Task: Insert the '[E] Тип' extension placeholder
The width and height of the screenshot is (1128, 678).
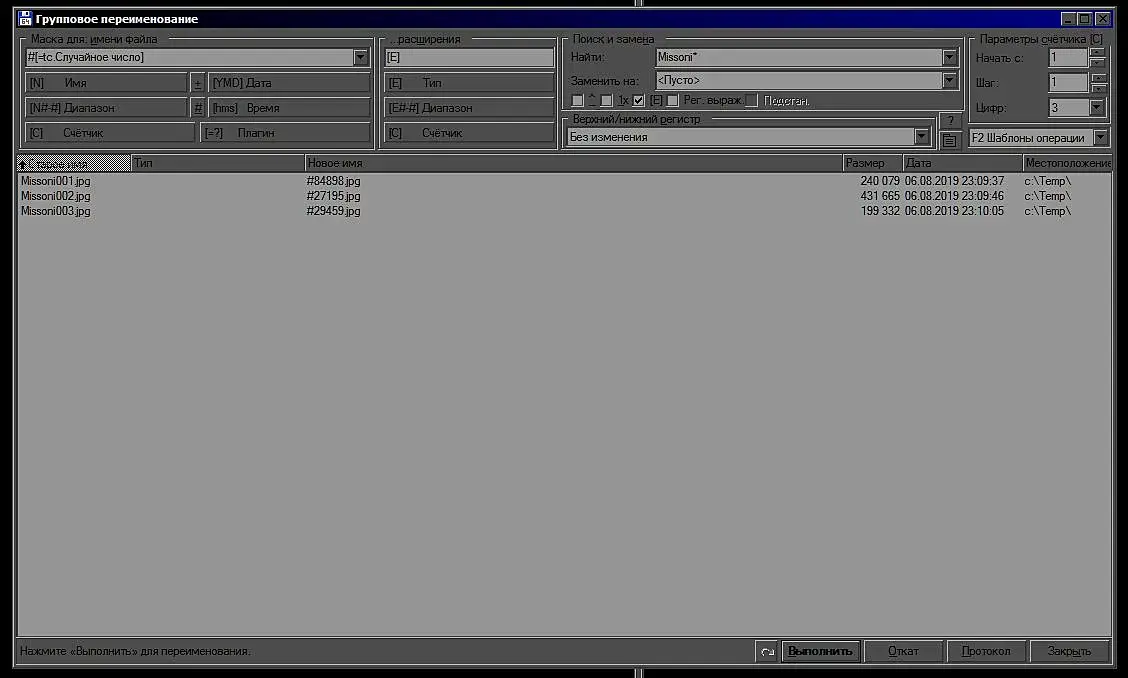Action: coord(469,83)
